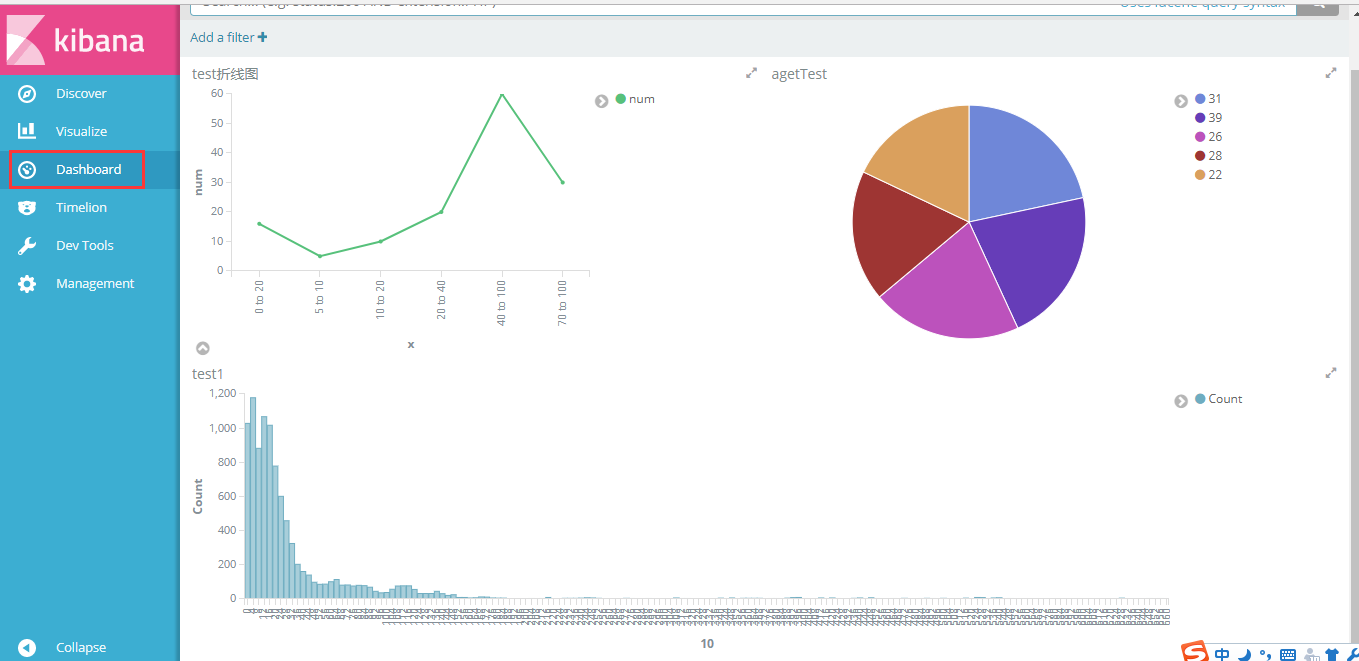Toggle the num legend in line chart

coord(602,101)
